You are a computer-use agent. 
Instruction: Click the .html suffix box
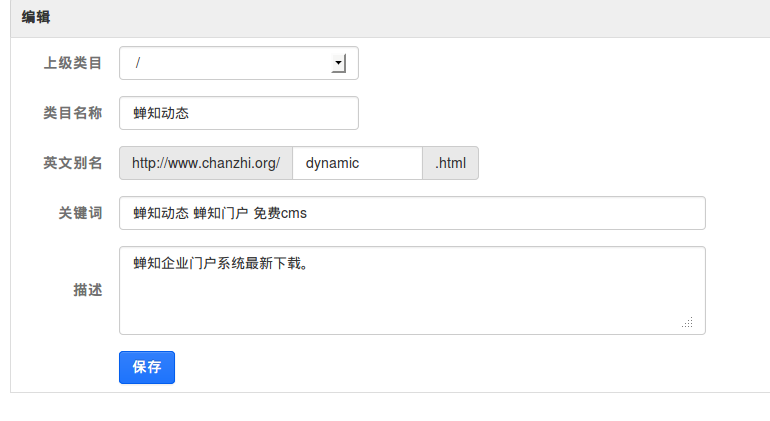(450, 163)
